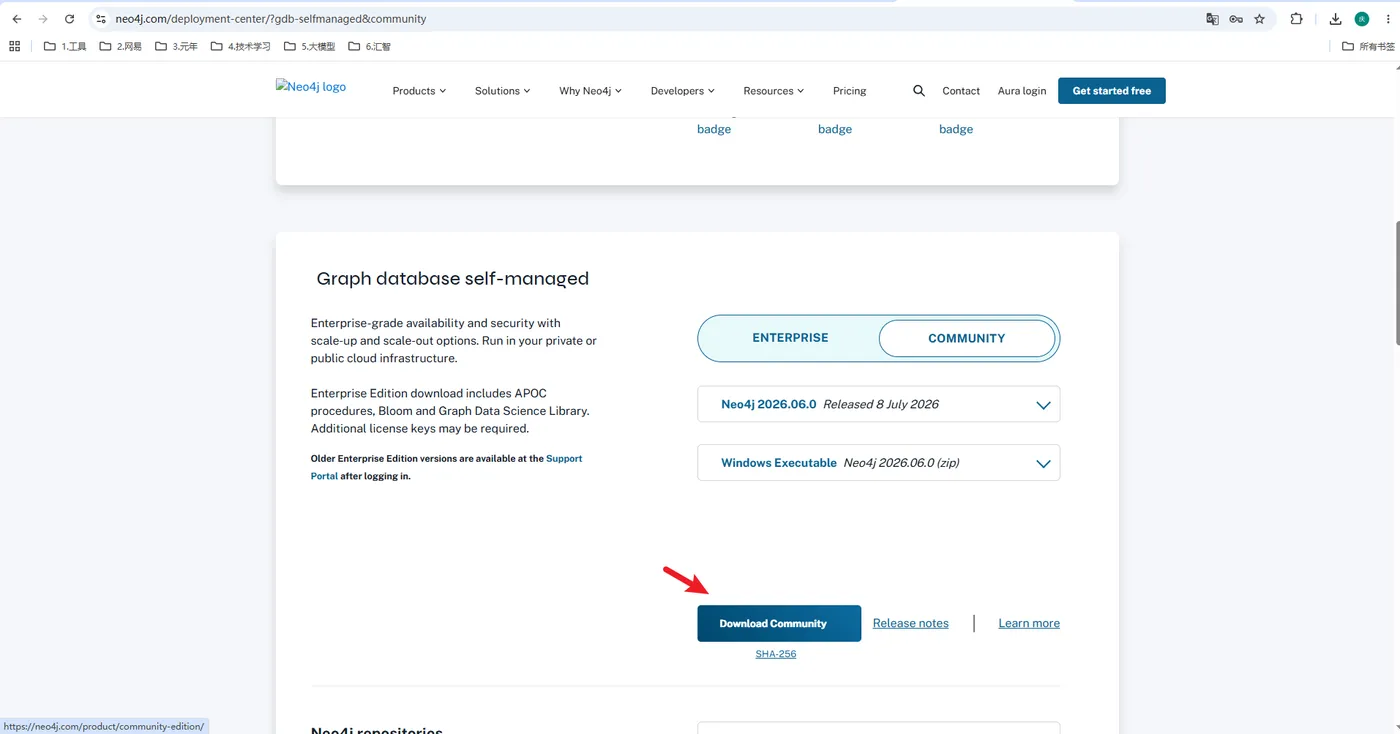Image resolution: width=1400 pixels, height=734 pixels.
Task: Open the Resources menu
Action: (x=774, y=91)
